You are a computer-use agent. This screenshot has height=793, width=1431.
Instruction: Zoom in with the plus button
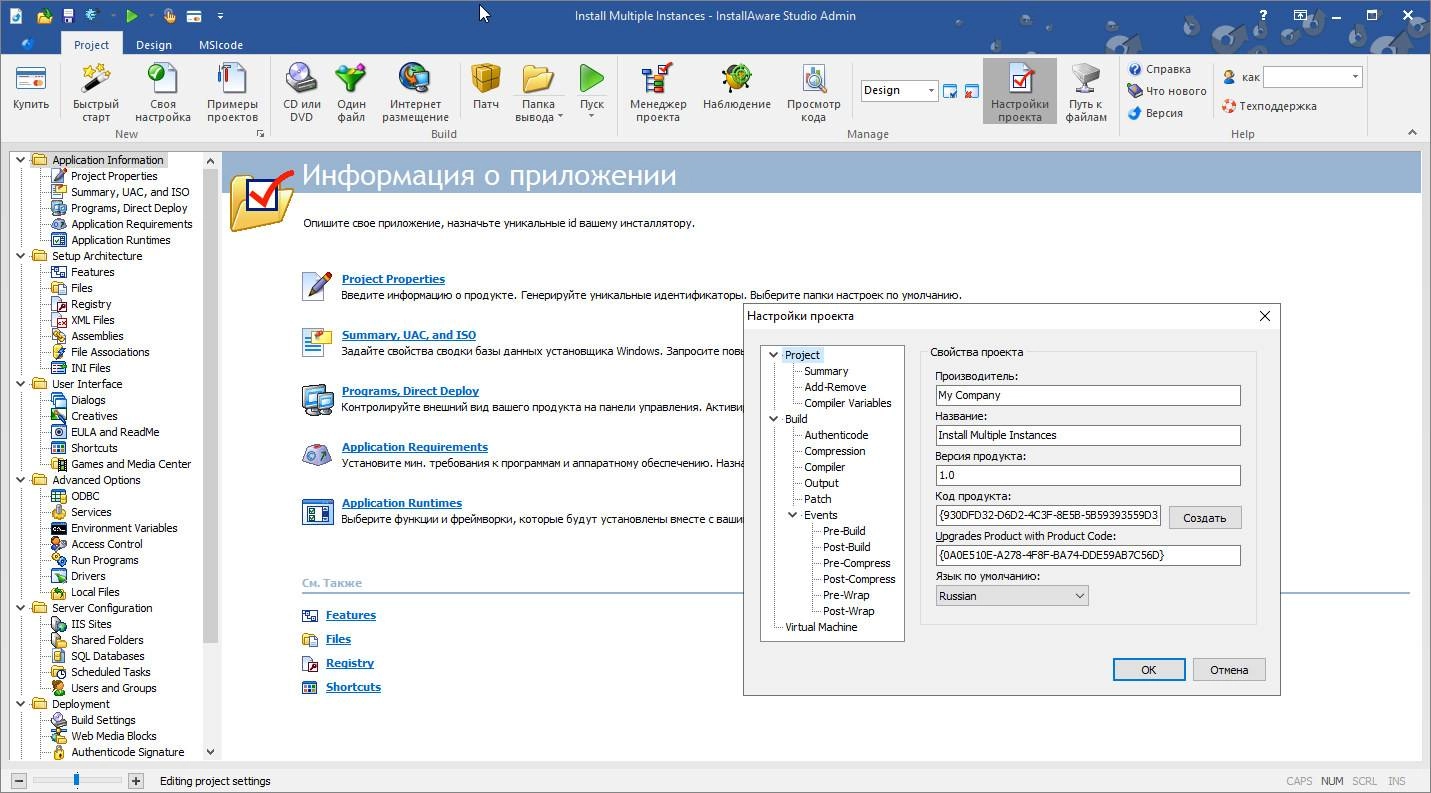[x=136, y=781]
